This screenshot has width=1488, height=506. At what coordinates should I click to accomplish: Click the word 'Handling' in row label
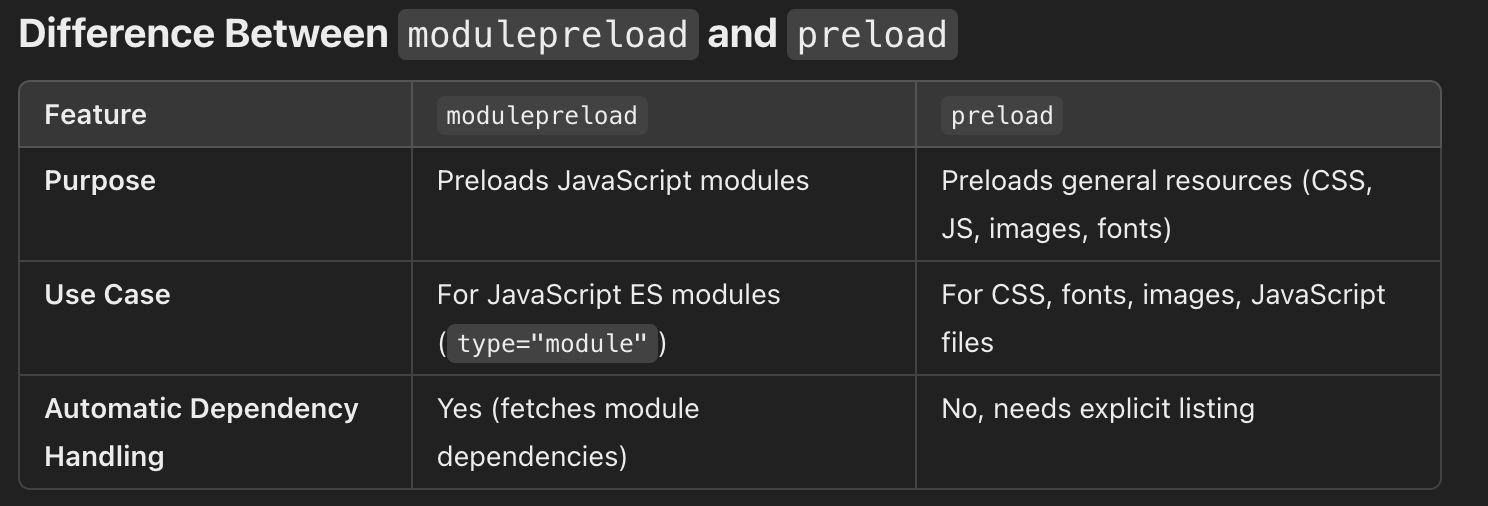pyautogui.click(x=104, y=457)
